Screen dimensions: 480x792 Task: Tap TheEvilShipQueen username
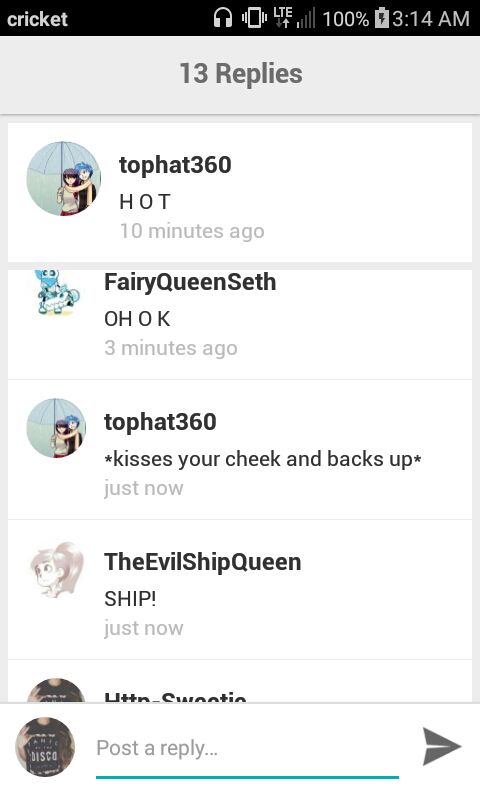(x=203, y=562)
